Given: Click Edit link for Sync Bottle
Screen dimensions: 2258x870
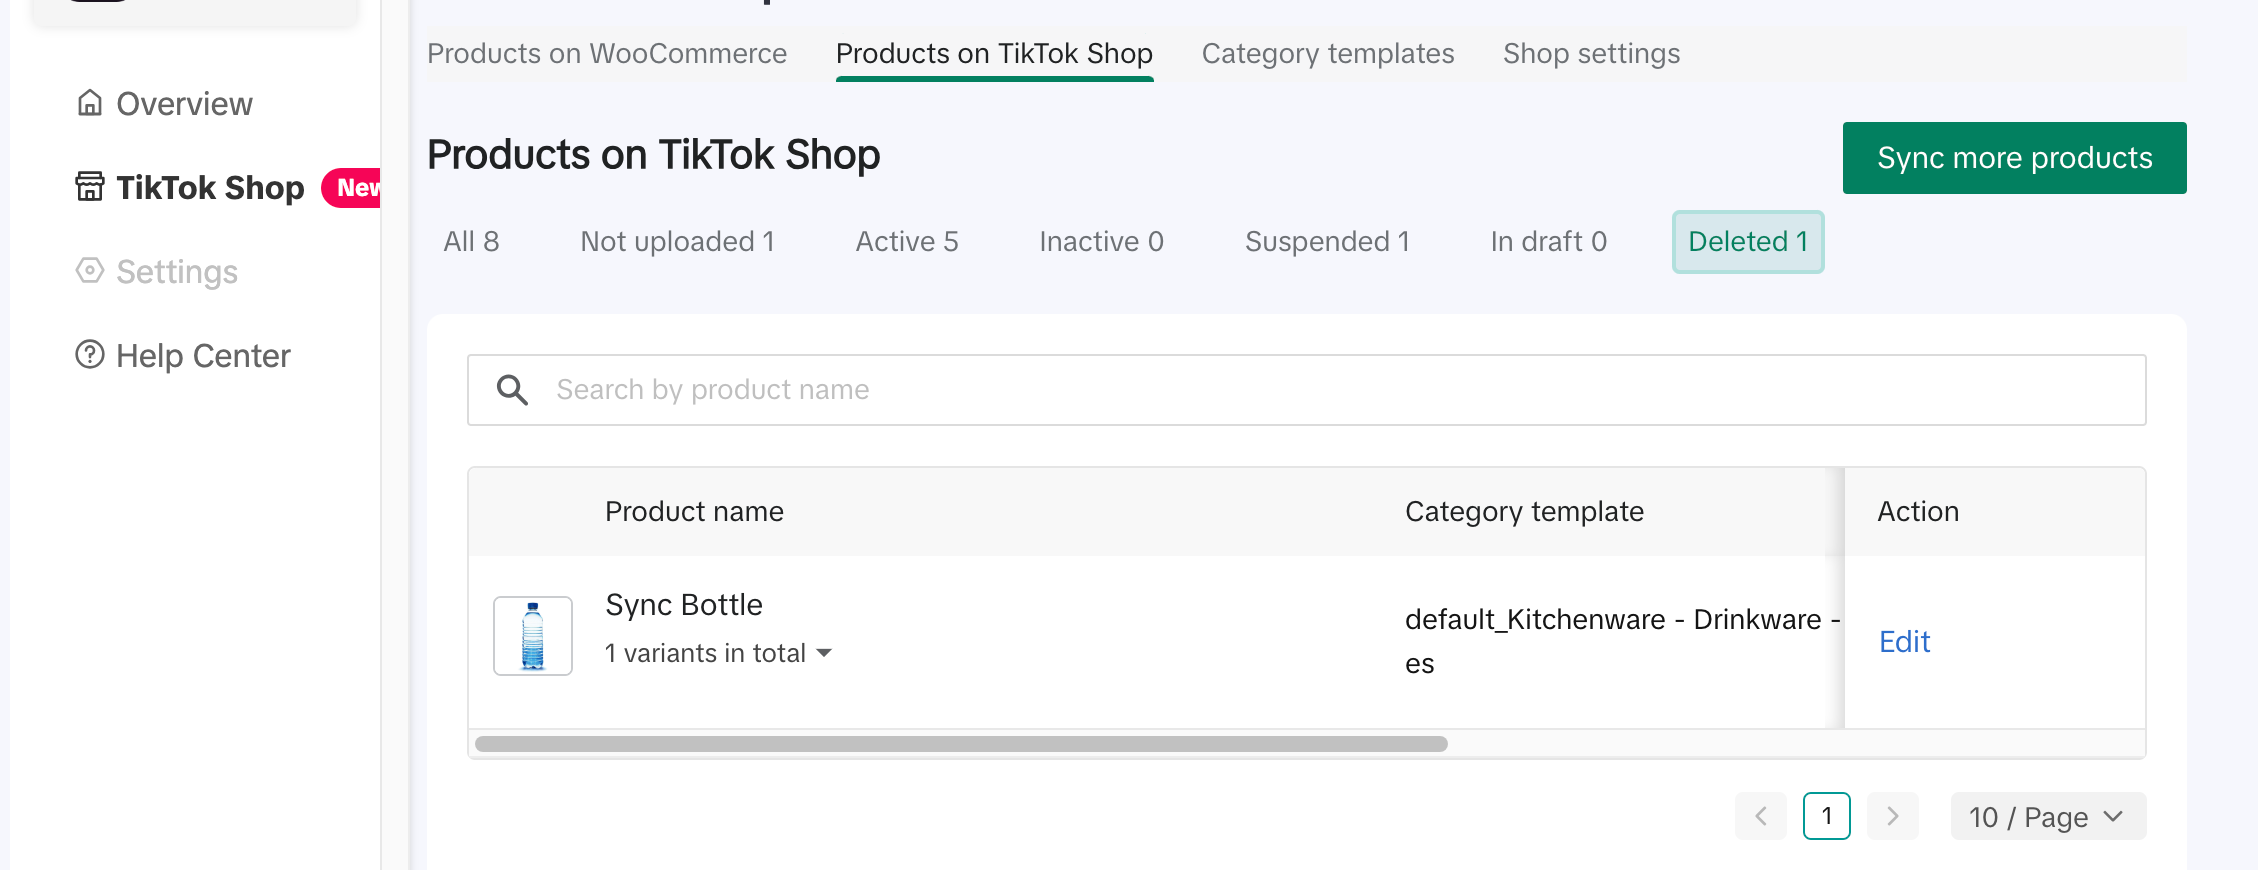Looking at the screenshot, I should (x=1904, y=642).
